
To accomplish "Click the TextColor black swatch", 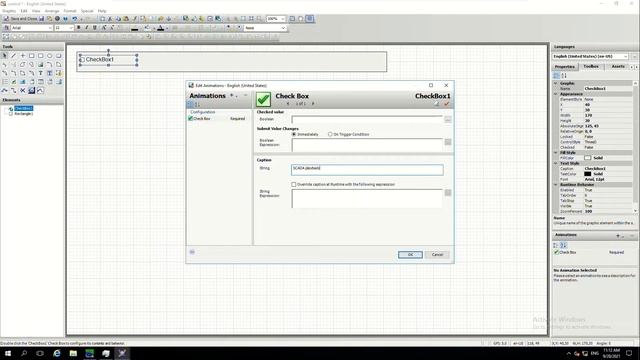I will coord(587,174).
